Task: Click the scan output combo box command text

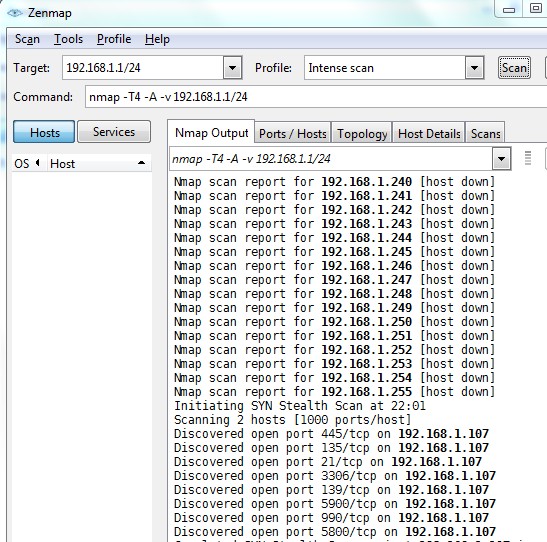Action: point(251,159)
